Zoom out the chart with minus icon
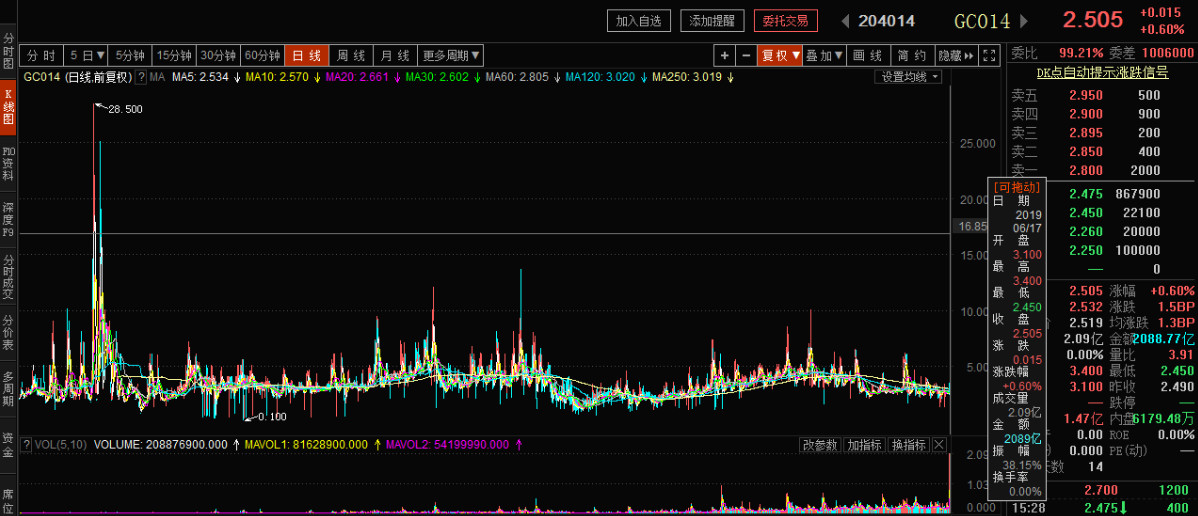The image size is (1198, 516). pyautogui.click(x=746, y=56)
